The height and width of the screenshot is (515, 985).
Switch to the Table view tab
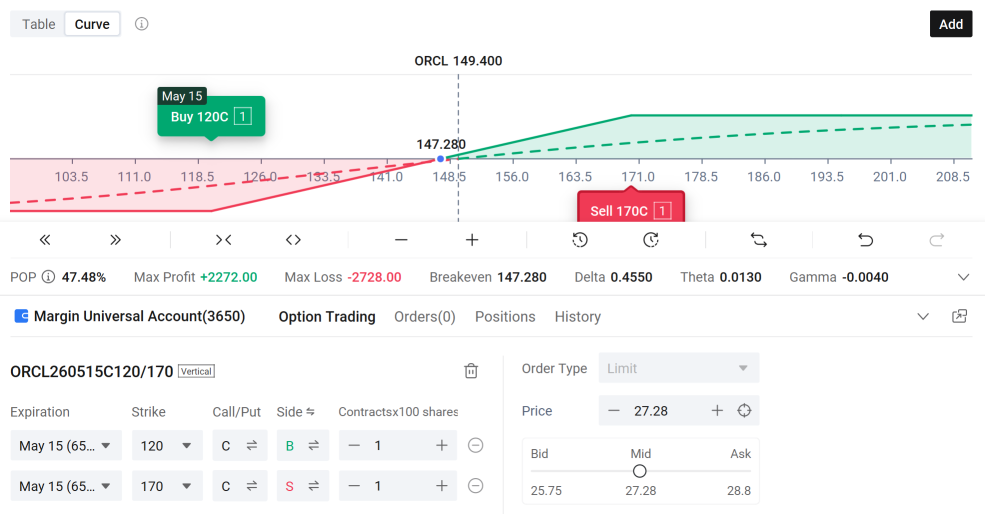(x=38, y=24)
